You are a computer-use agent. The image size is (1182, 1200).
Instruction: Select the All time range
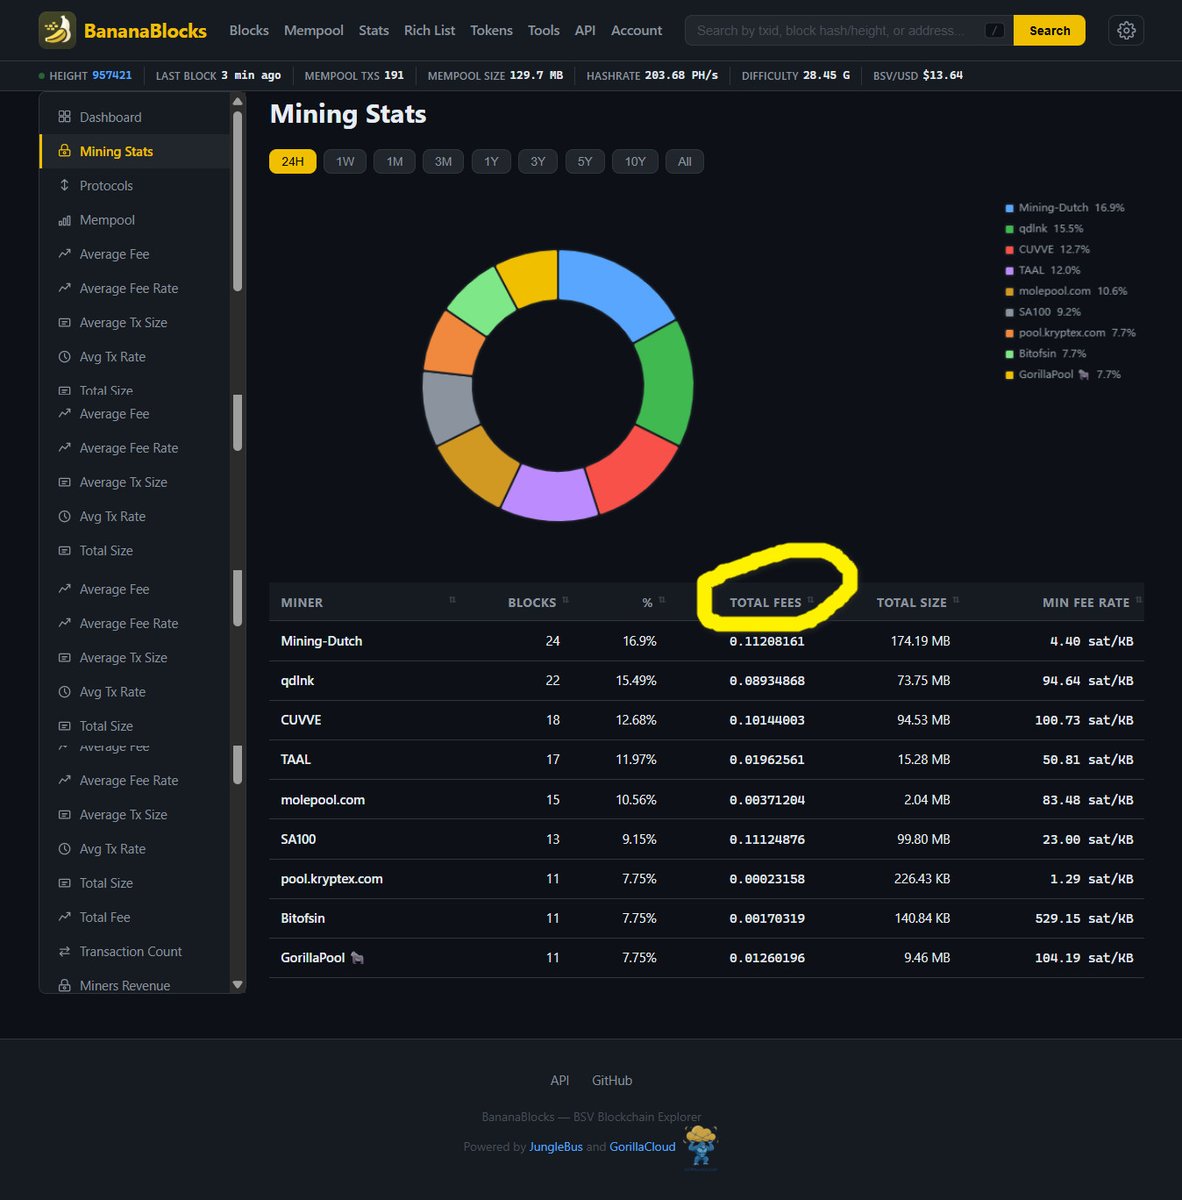point(685,161)
